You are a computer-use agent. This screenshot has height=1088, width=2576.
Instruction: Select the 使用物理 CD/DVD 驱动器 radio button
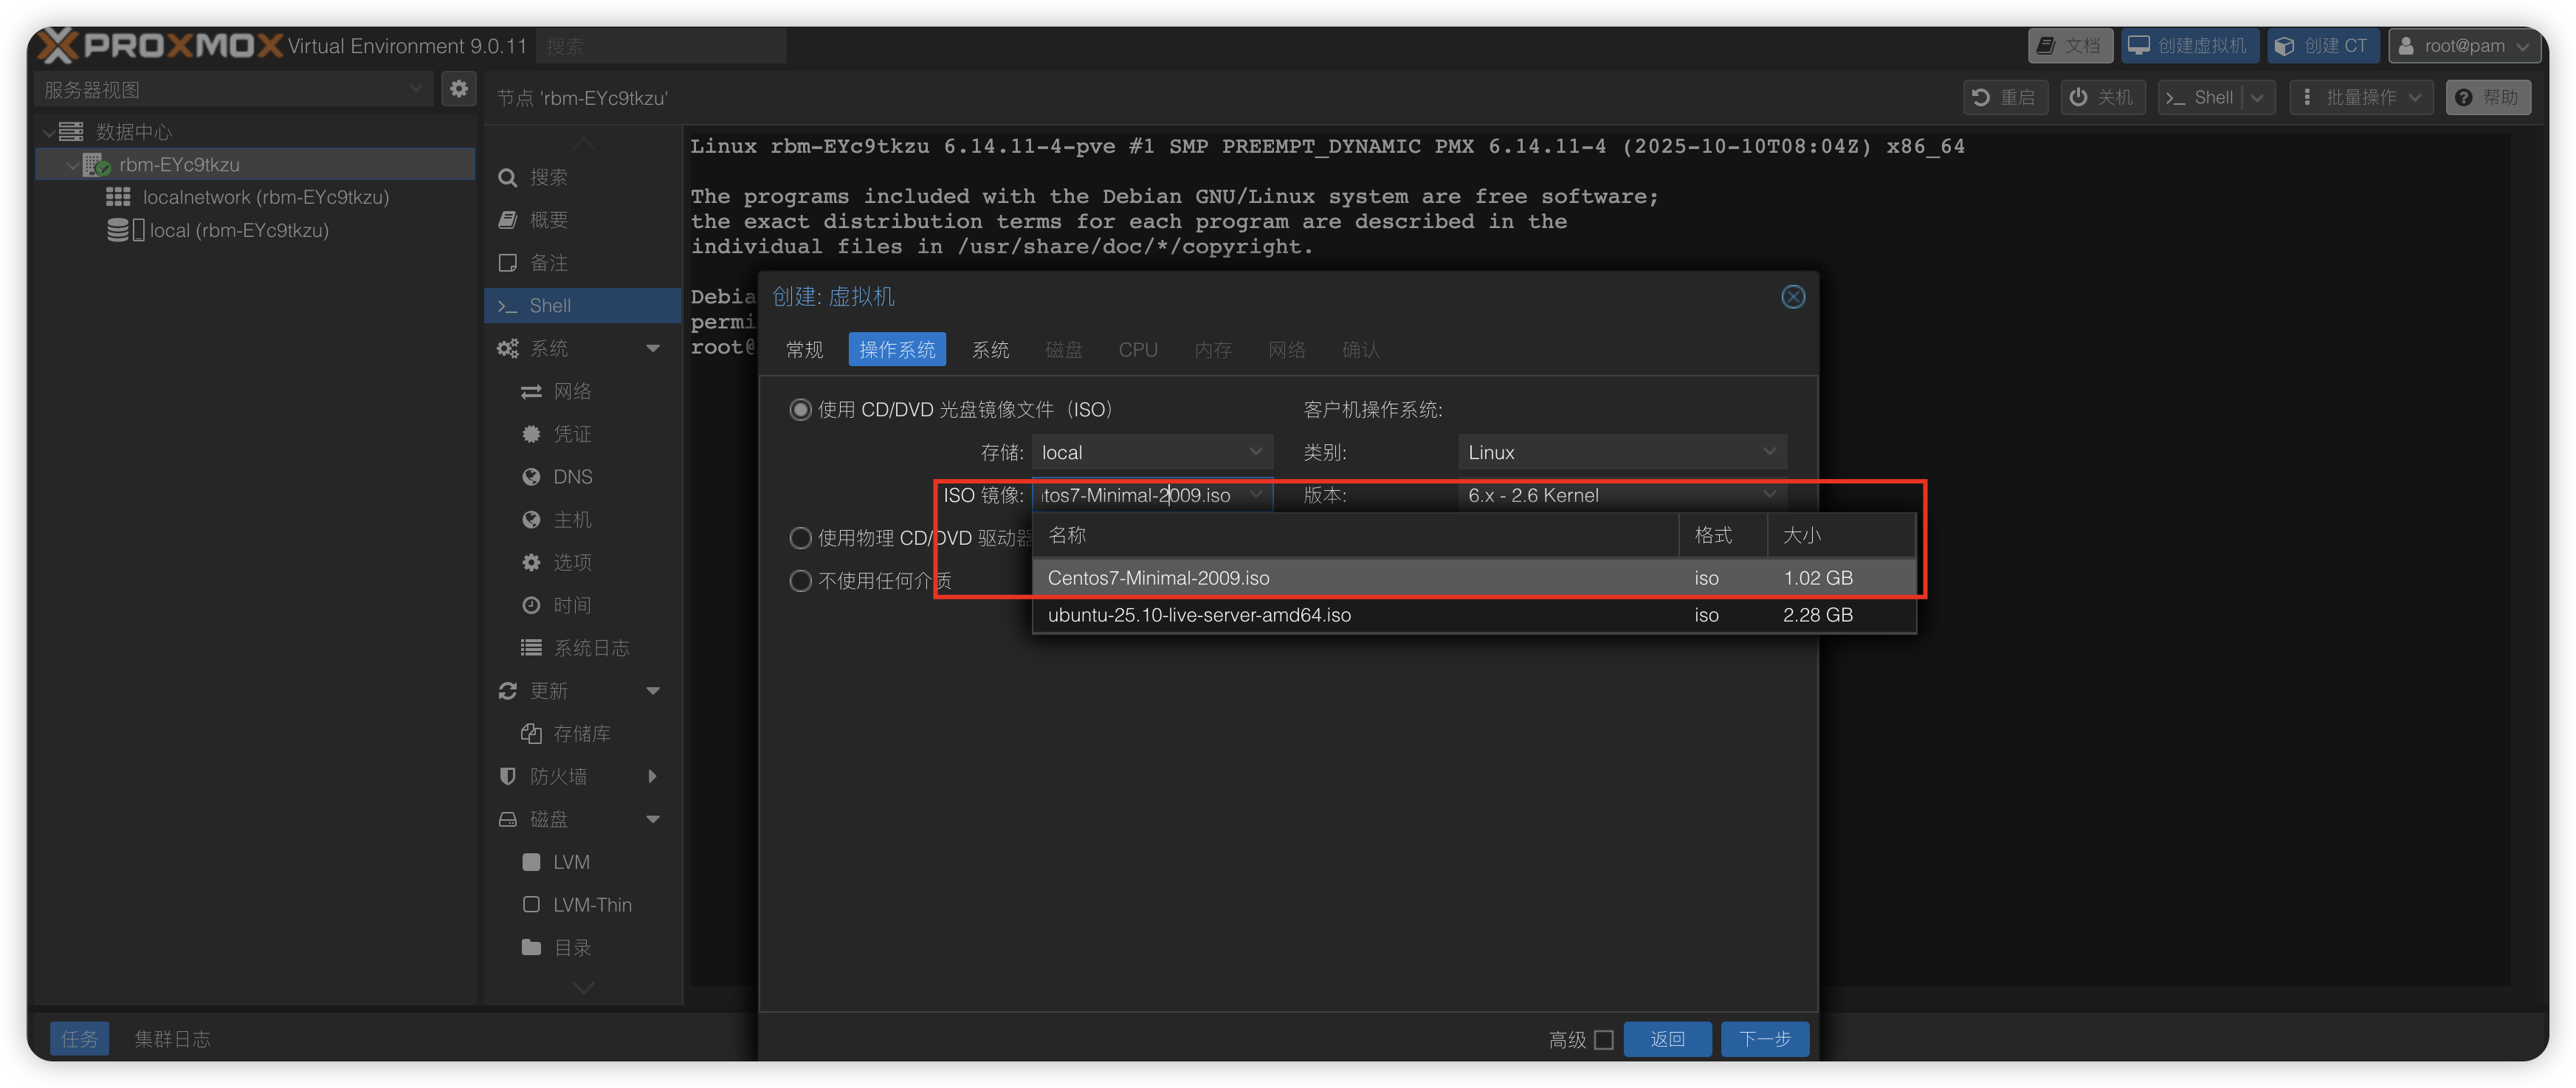[800, 538]
